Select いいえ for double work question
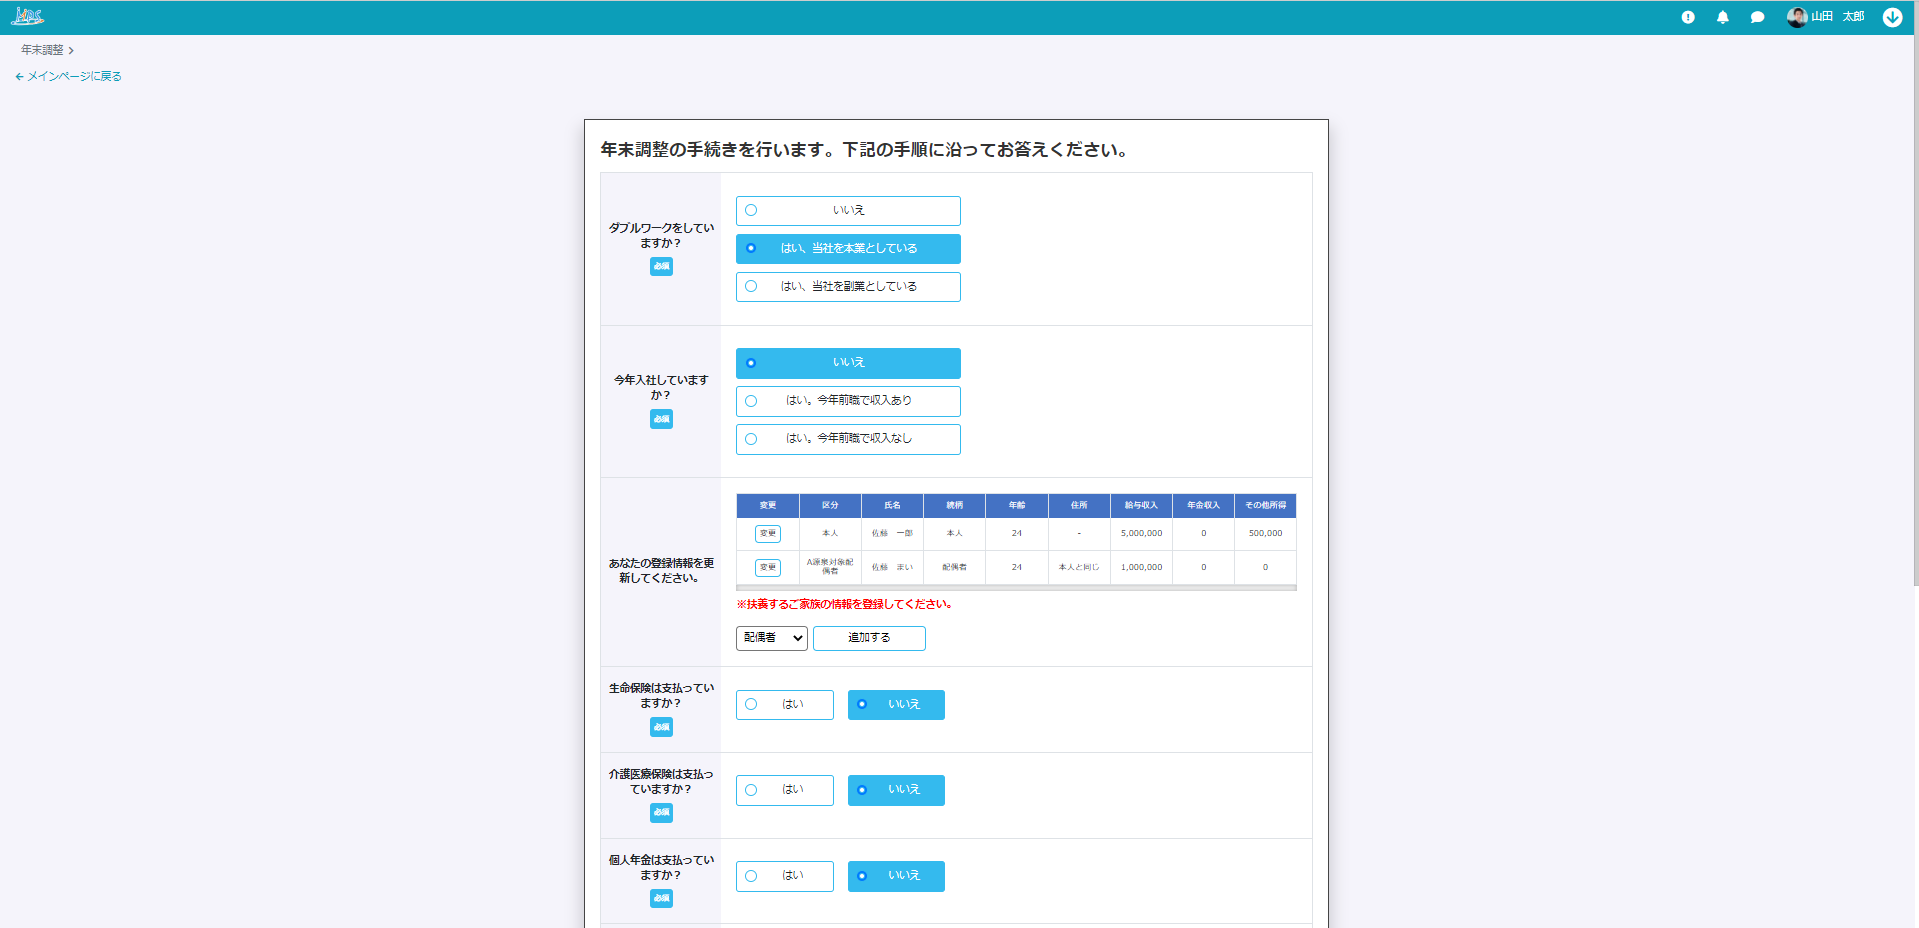Screen dimensions: 1919x928 (x=848, y=211)
